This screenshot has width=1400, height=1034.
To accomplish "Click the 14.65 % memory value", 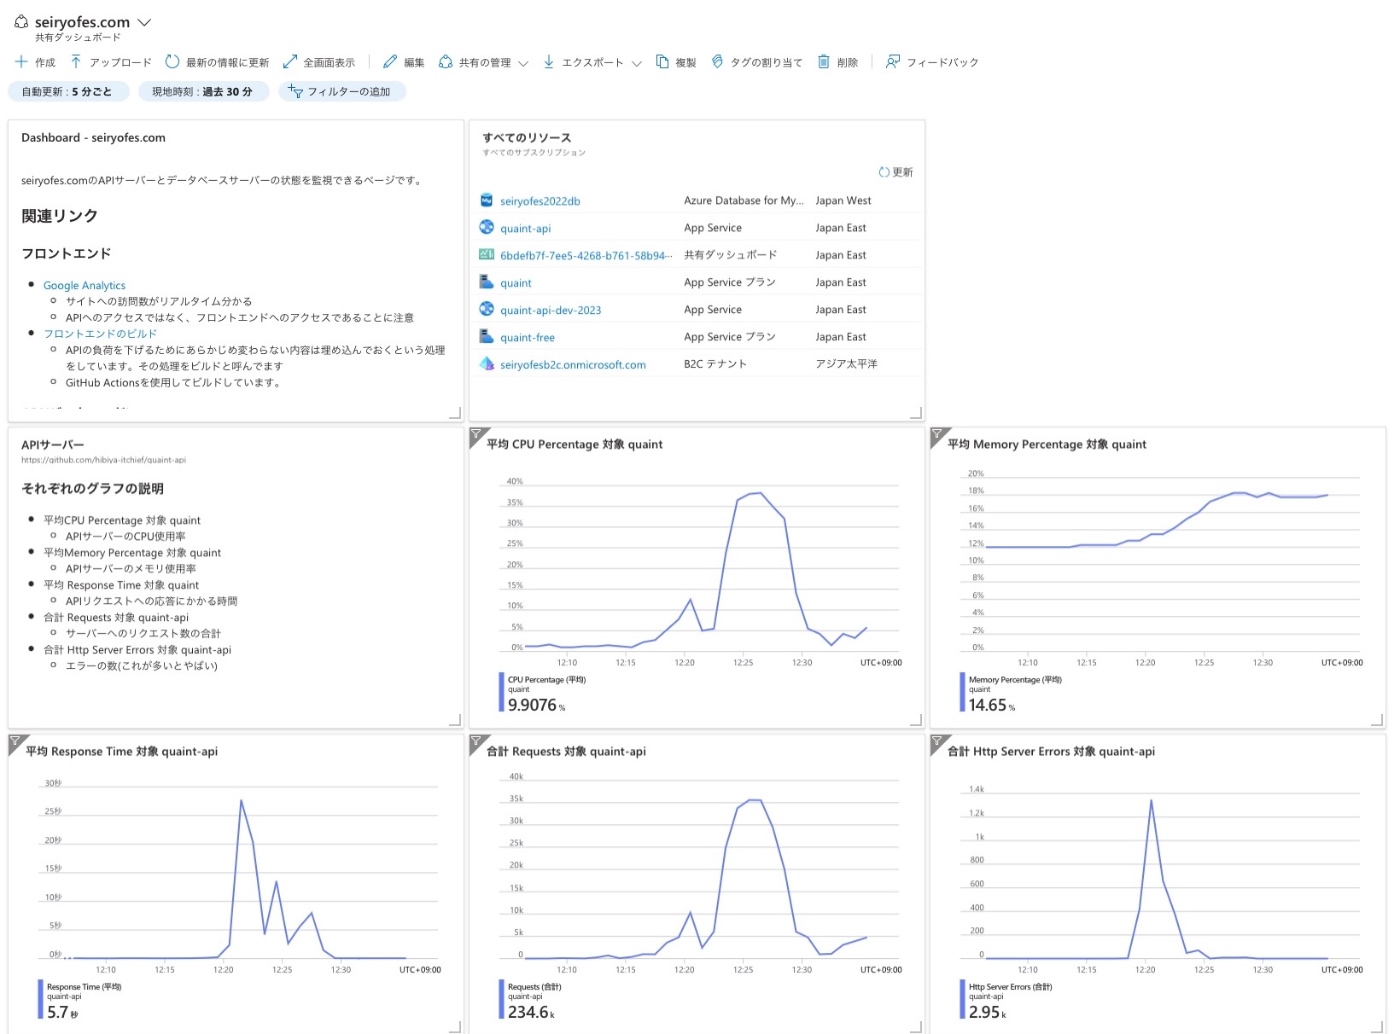I will 991,705.
